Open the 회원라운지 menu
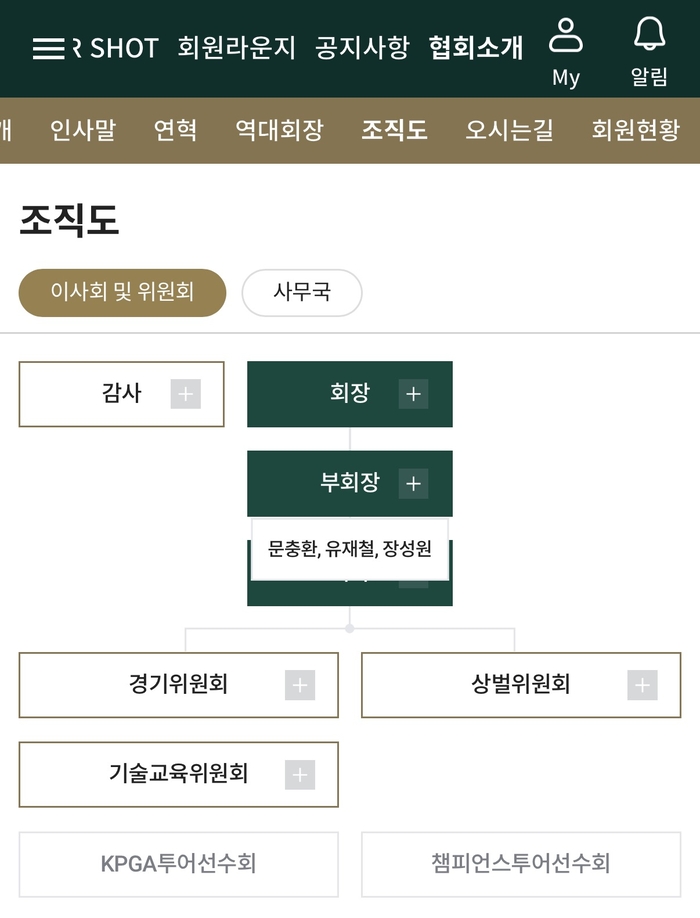 [x=237, y=48]
